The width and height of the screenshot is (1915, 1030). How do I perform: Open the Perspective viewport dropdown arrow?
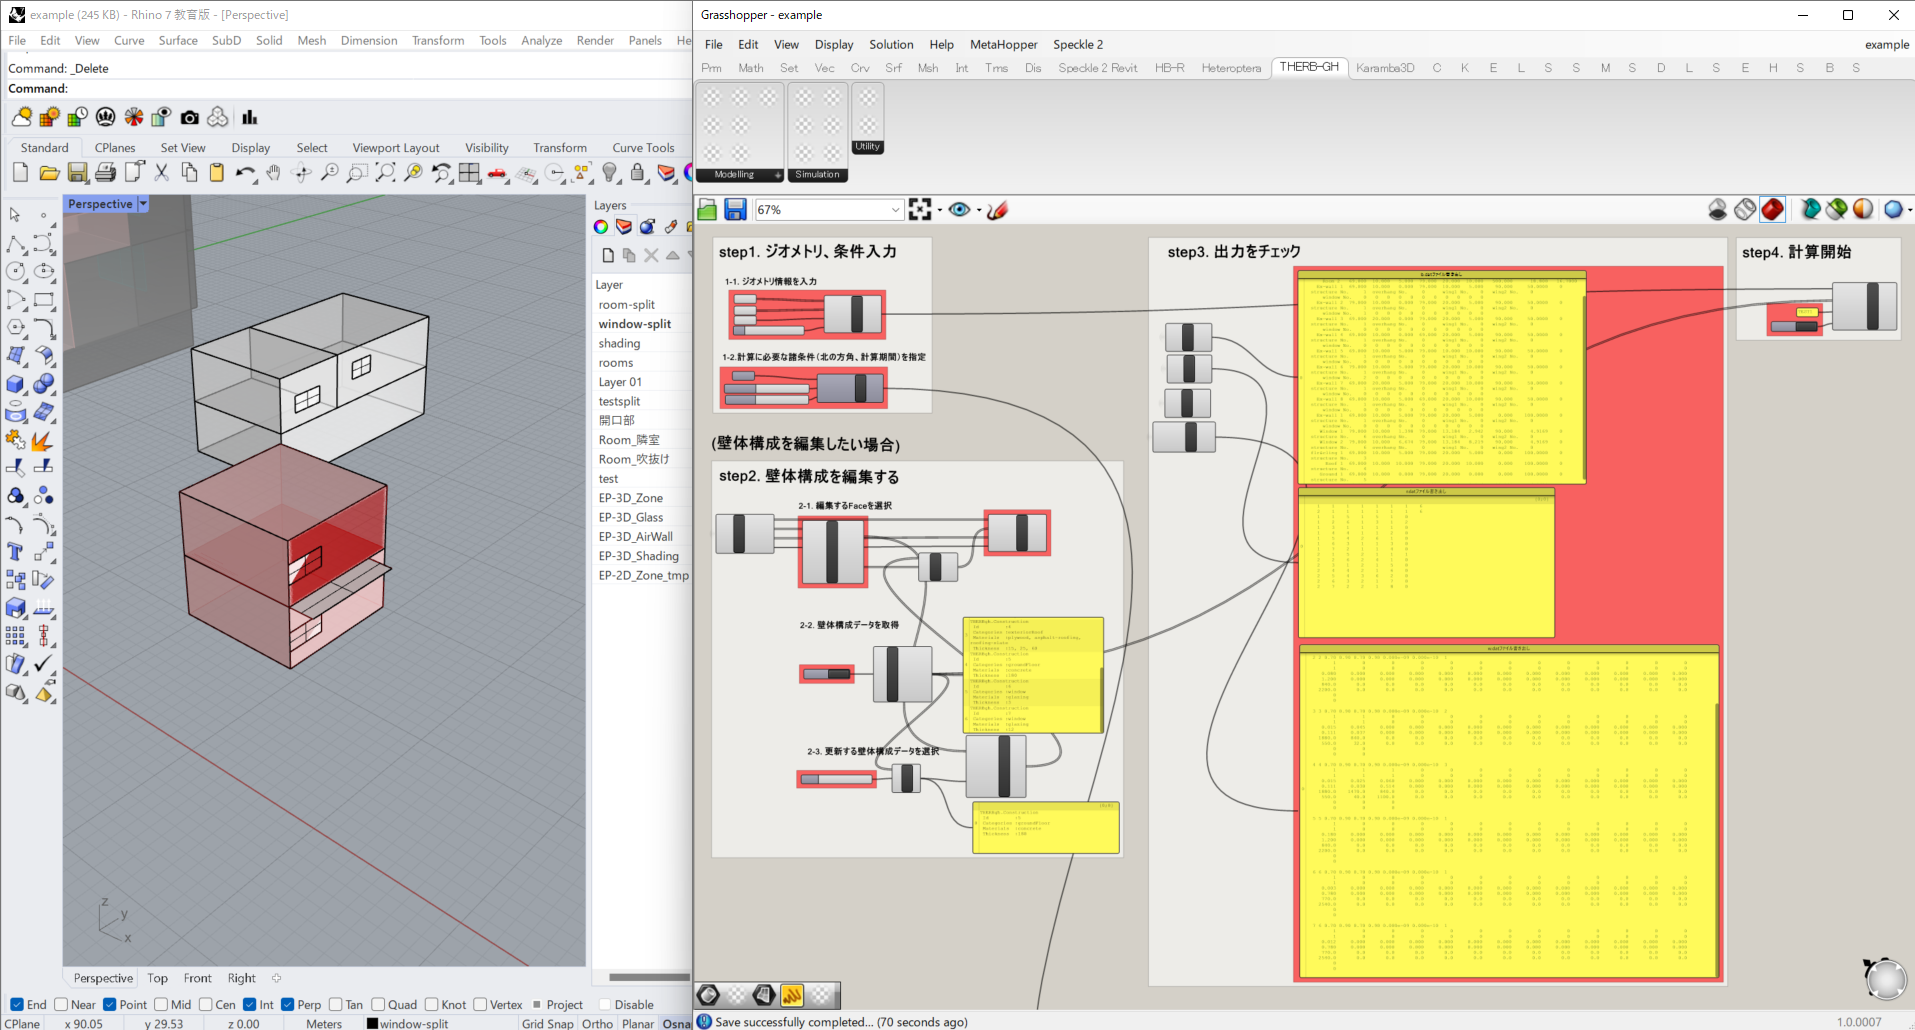tap(143, 204)
